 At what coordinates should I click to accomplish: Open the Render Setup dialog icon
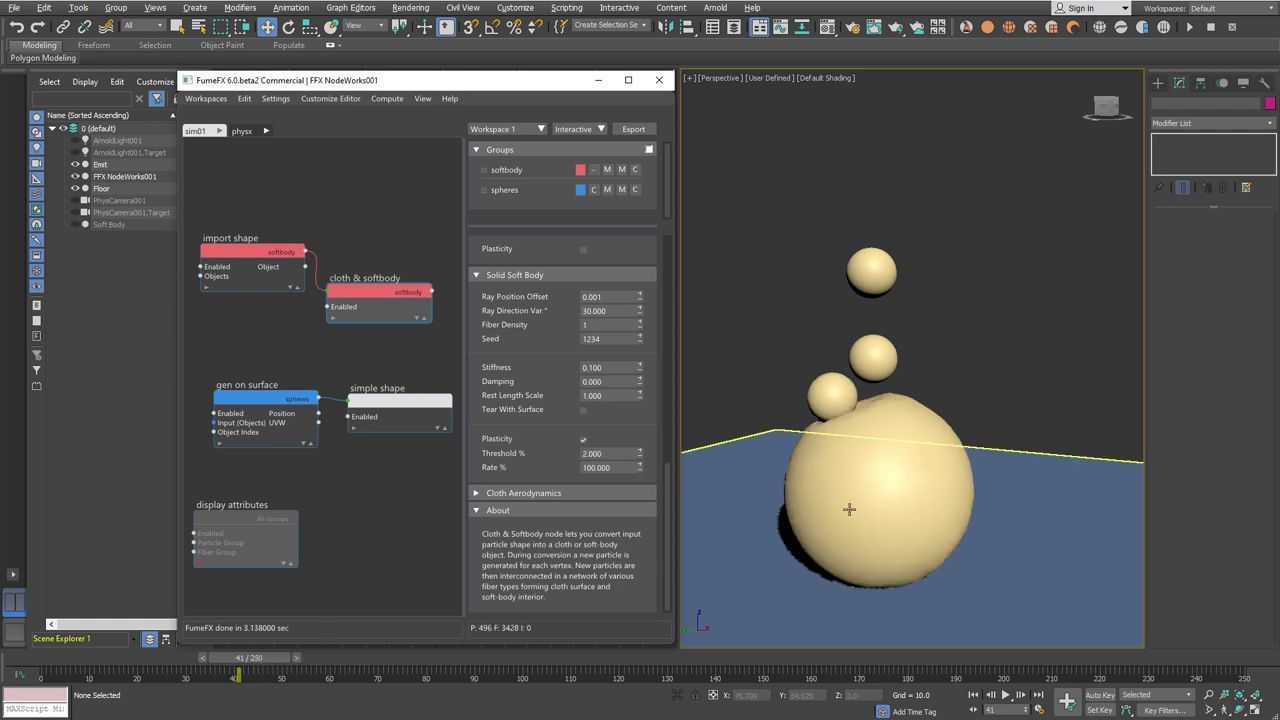coord(851,27)
